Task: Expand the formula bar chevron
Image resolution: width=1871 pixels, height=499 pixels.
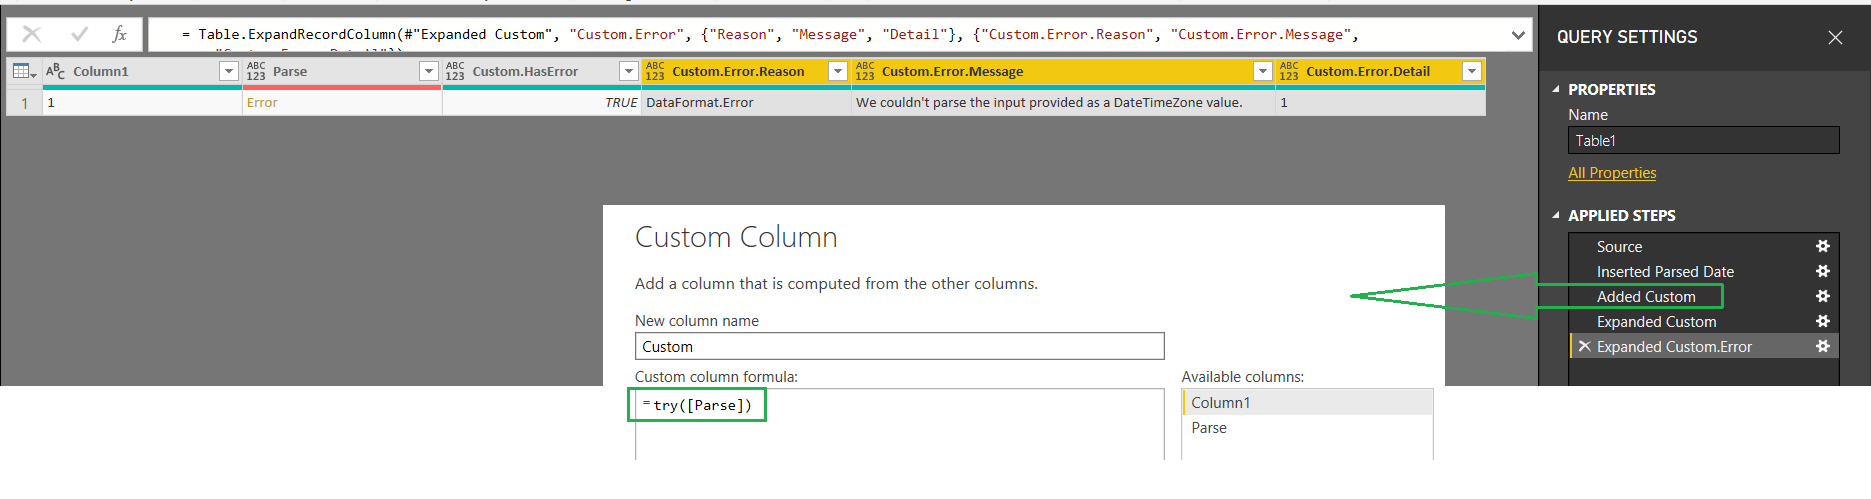Action: (1518, 35)
